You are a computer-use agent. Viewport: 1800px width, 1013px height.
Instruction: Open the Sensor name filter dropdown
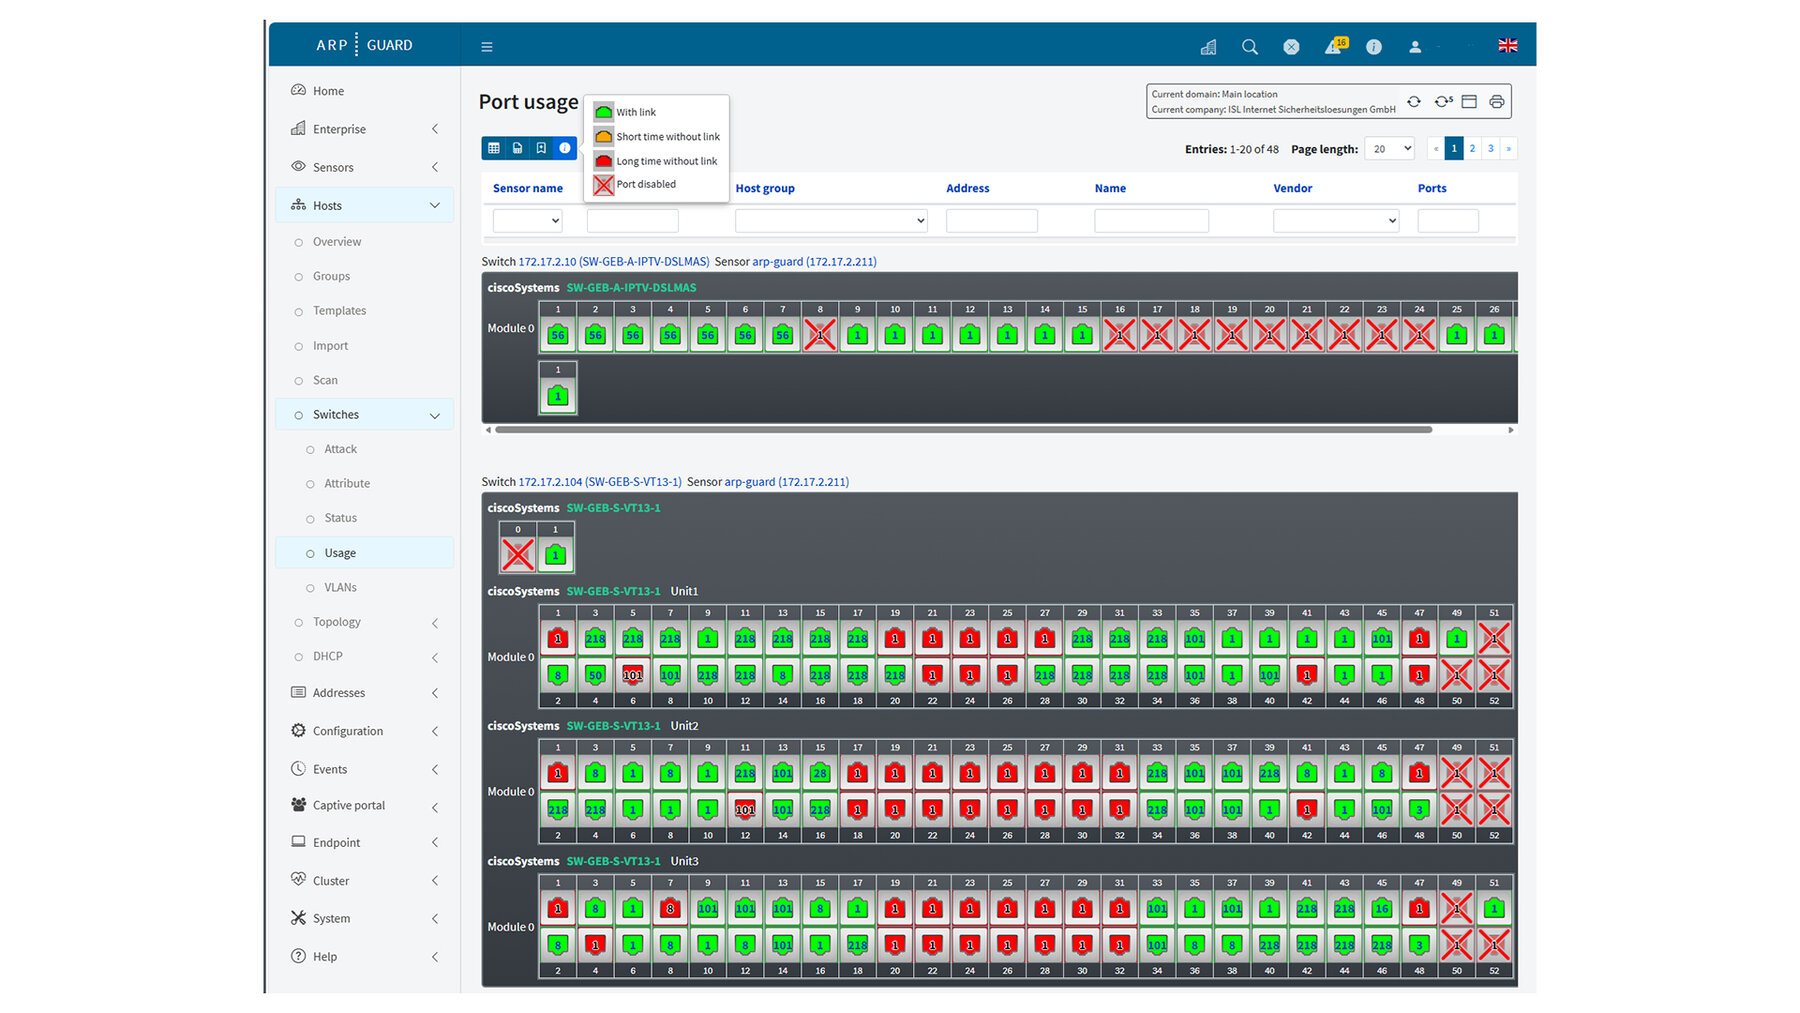click(527, 221)
